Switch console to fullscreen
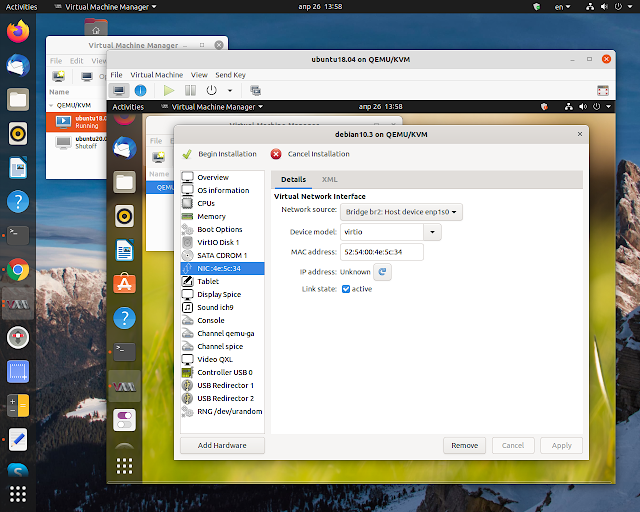Screen dimensions: 640x512 point(603,90)
